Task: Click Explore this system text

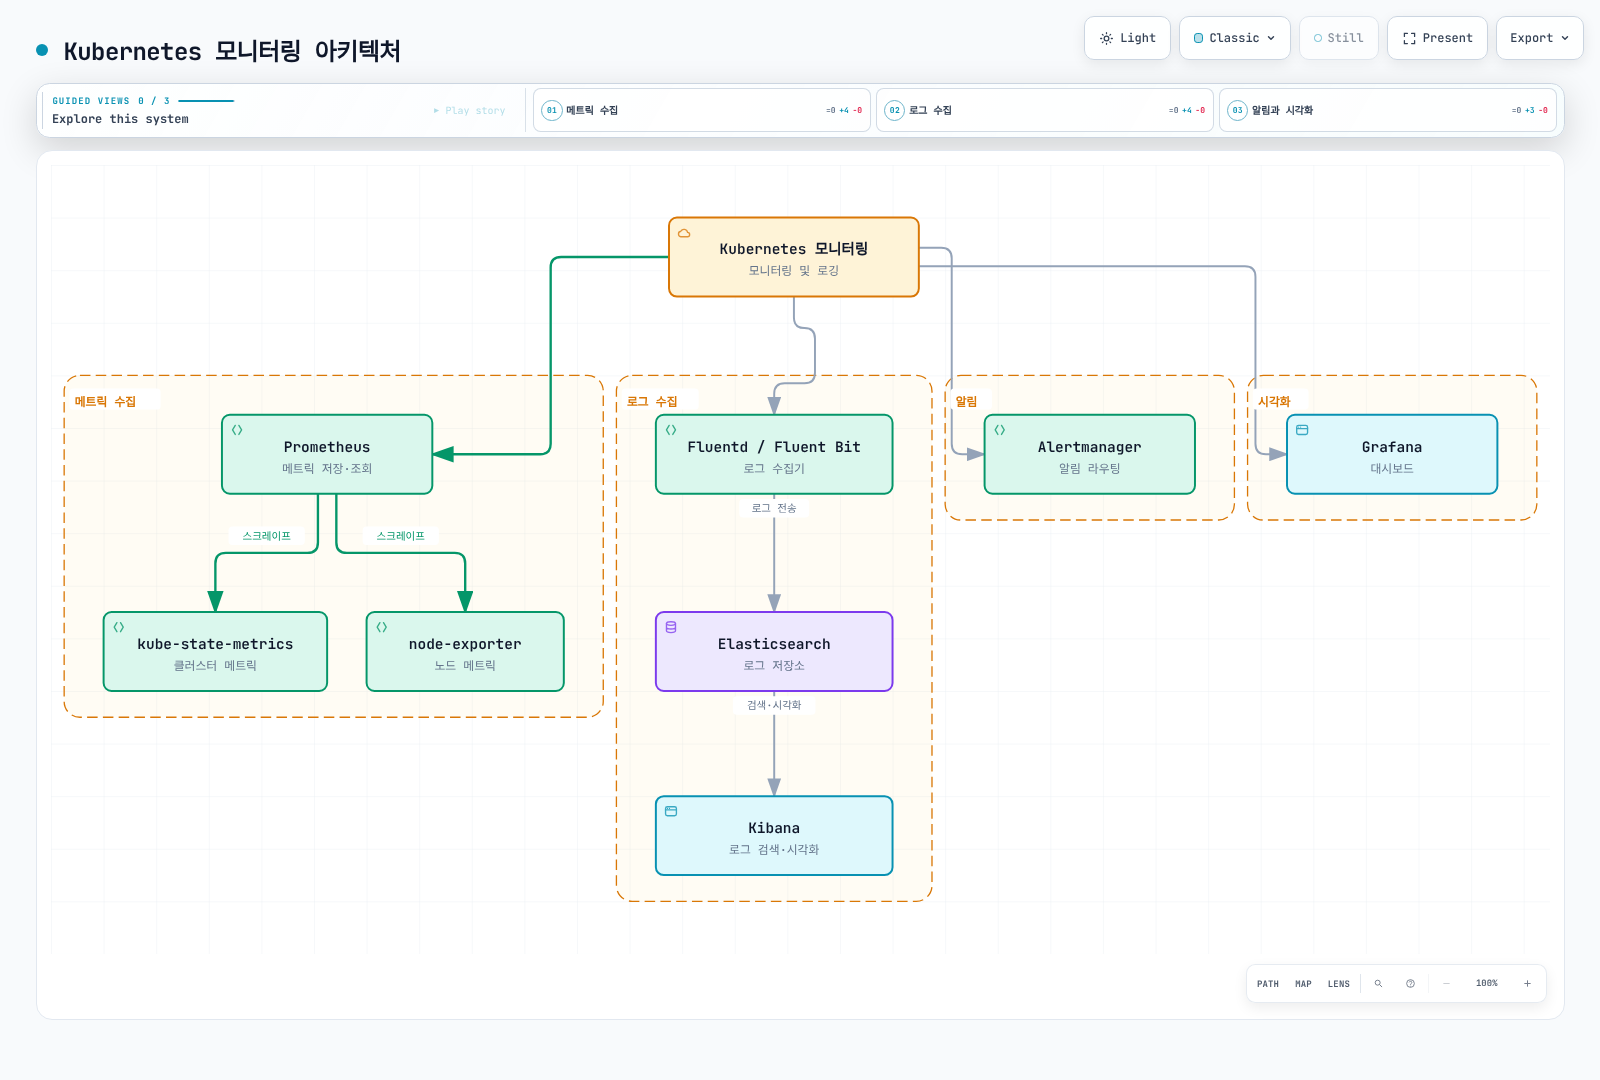Action: pyautogui.click(x=120, y=119)
